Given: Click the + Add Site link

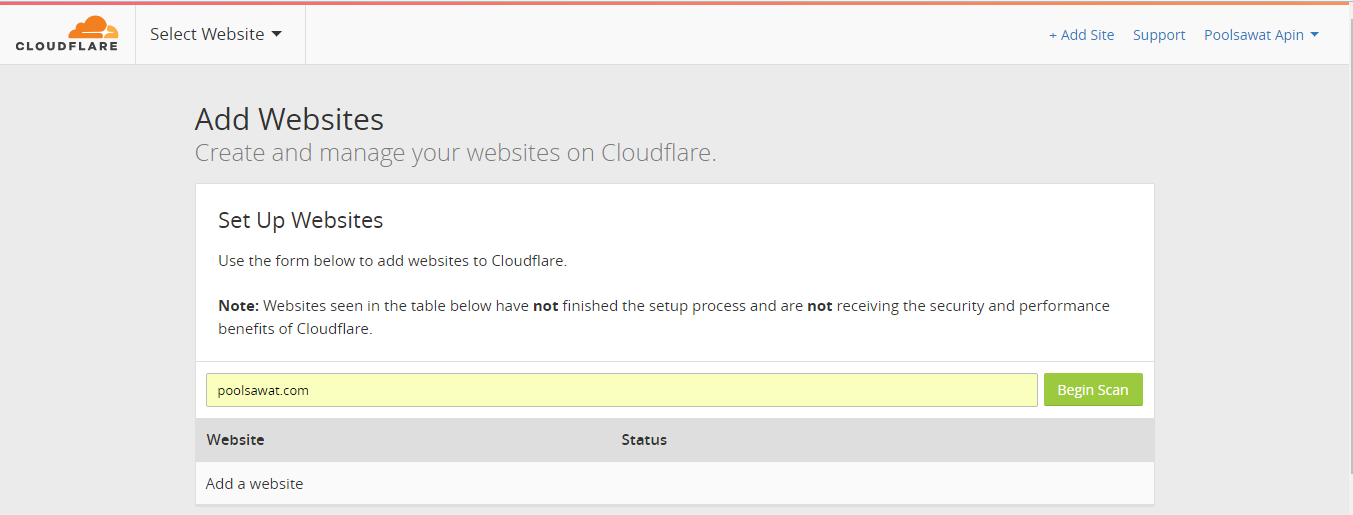Looking at the screenshot, I should pyautogui.click(x=1081, y=35).
